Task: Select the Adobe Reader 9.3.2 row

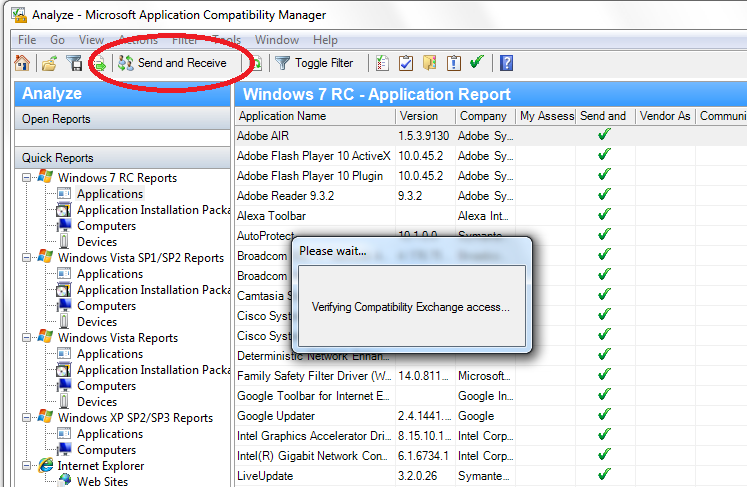Action: click(491, 196)
